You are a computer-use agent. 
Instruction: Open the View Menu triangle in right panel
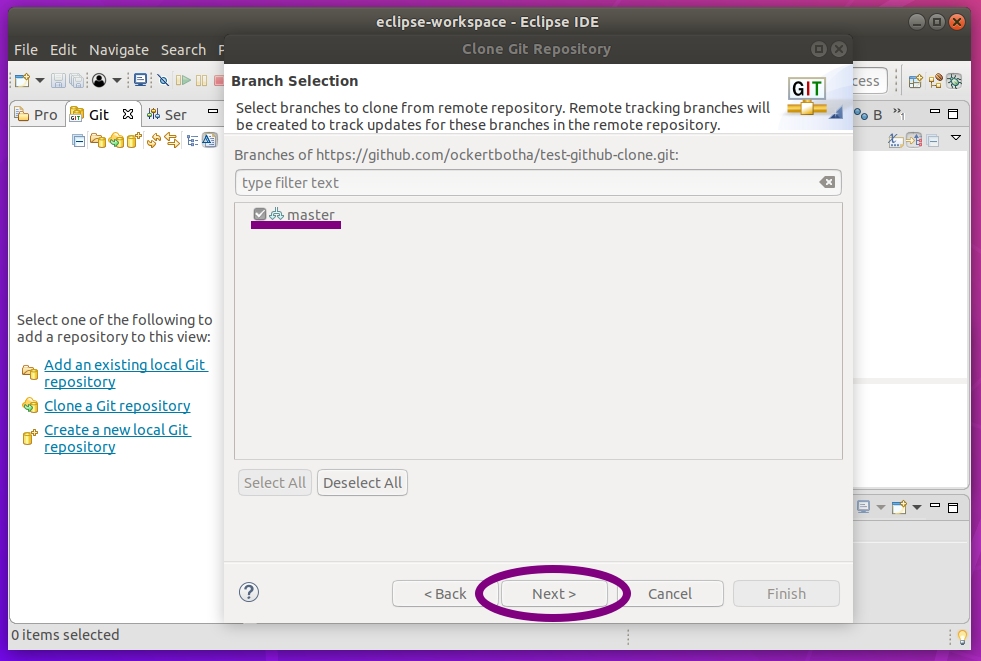pos(955,137)
